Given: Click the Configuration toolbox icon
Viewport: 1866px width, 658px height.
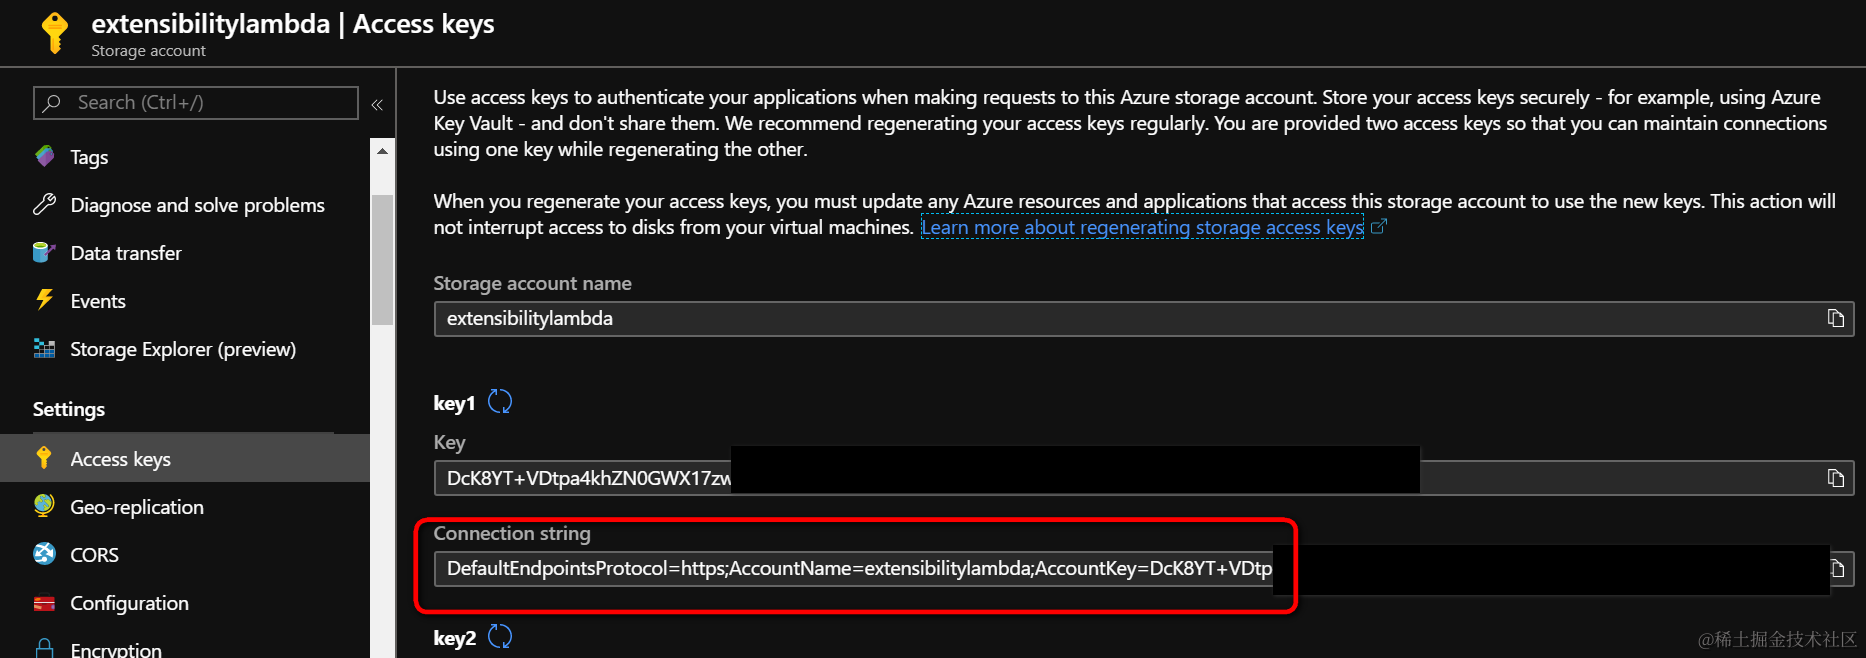Looking at the screenshot, I should click(44, 602).
